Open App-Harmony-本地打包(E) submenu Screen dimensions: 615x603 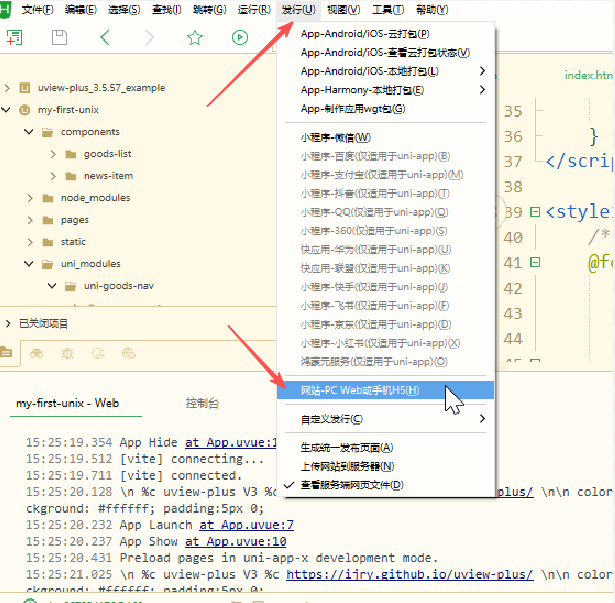385,90
